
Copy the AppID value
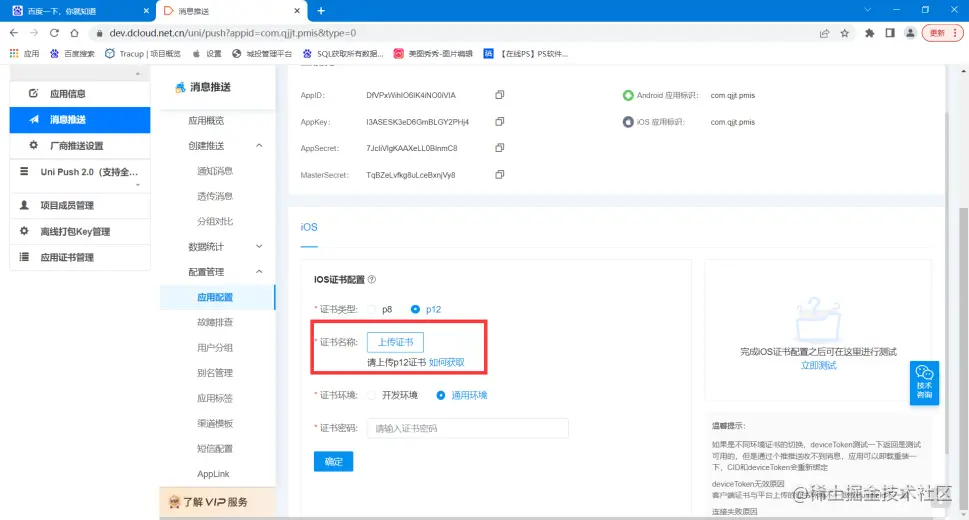pos(499,95)
